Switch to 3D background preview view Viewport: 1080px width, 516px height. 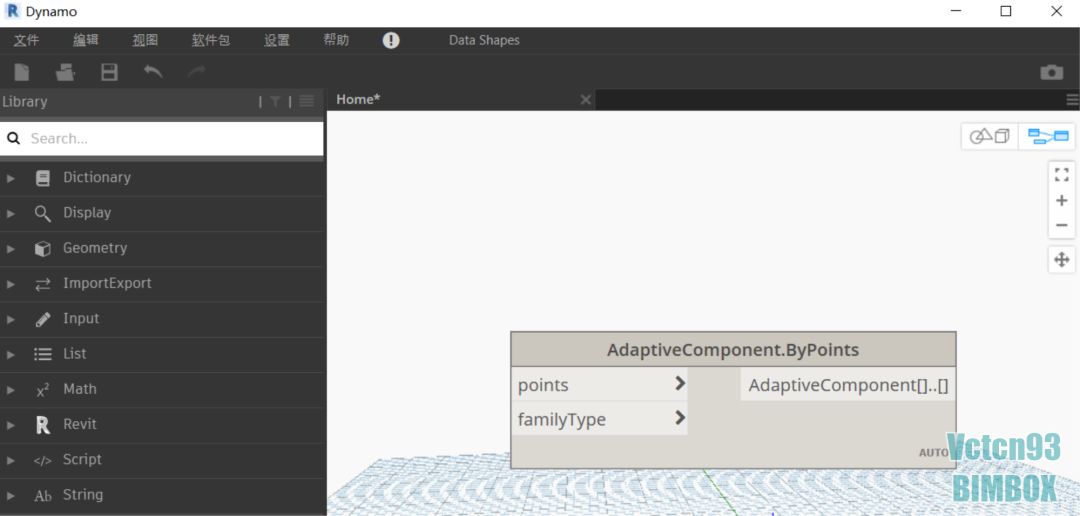[x=990, y=136]
